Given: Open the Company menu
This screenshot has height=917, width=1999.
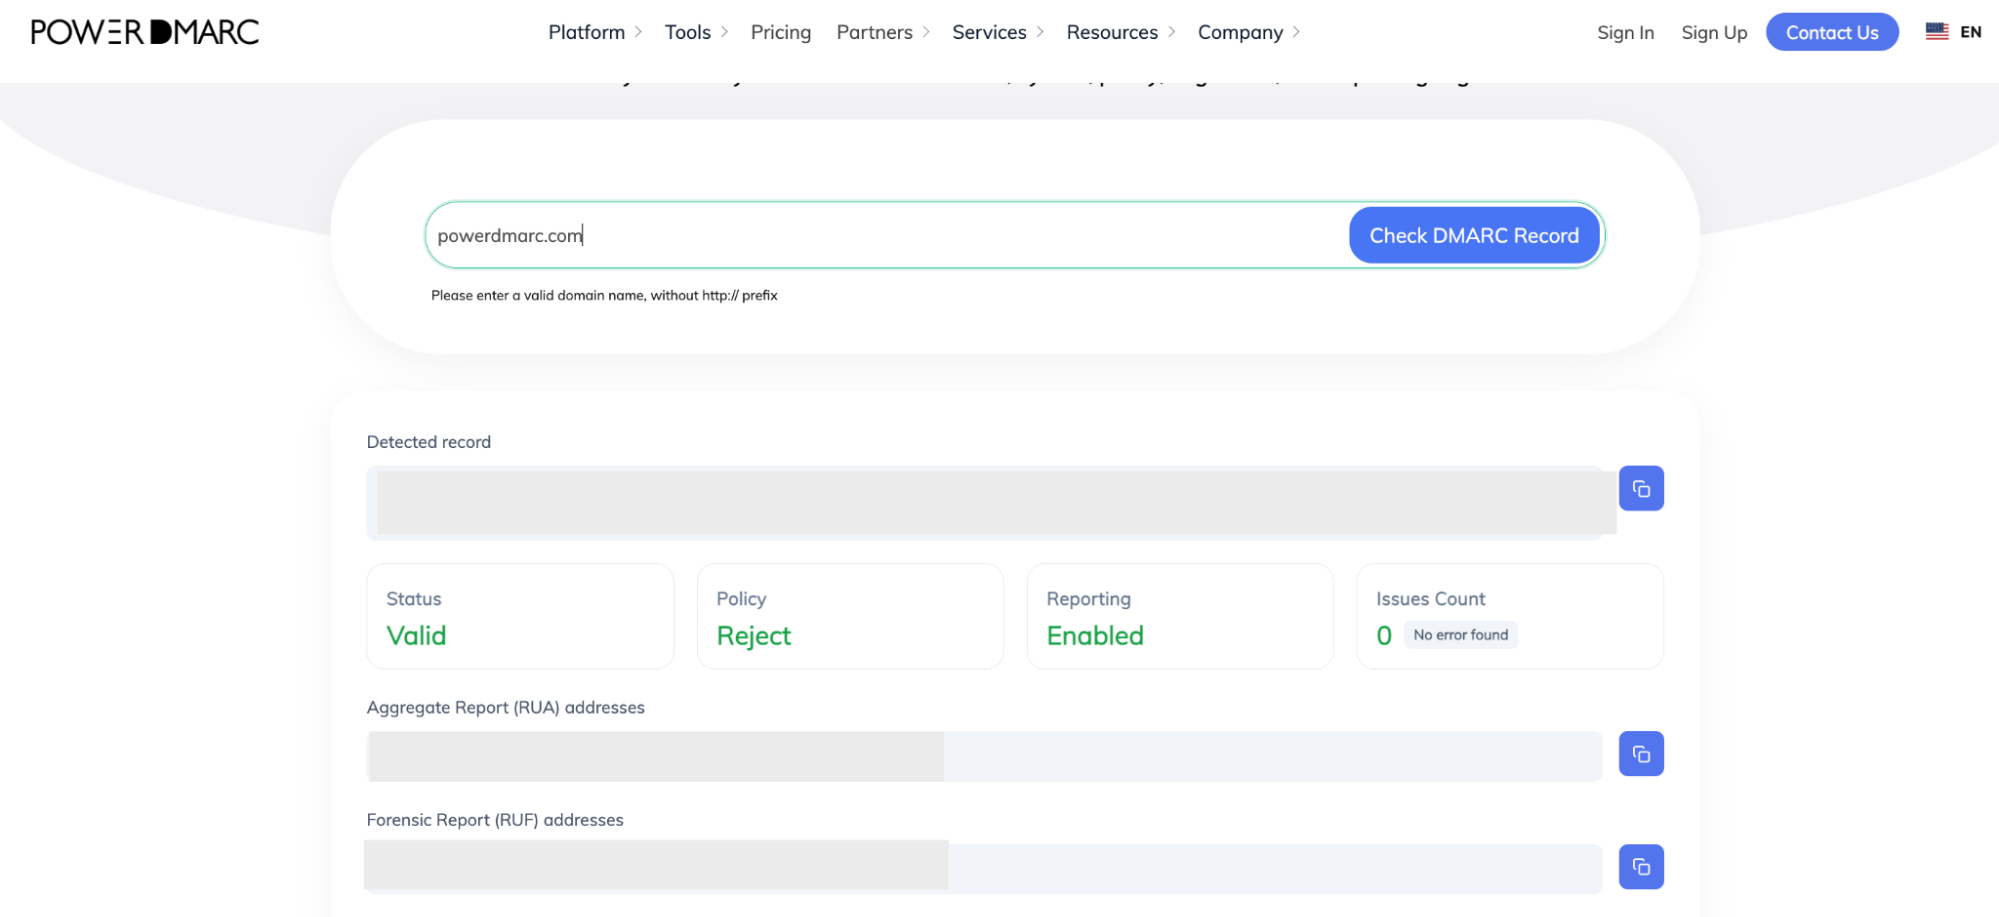Looking at the screenshot, I should pyautogui.click(x=1240, y=32).
